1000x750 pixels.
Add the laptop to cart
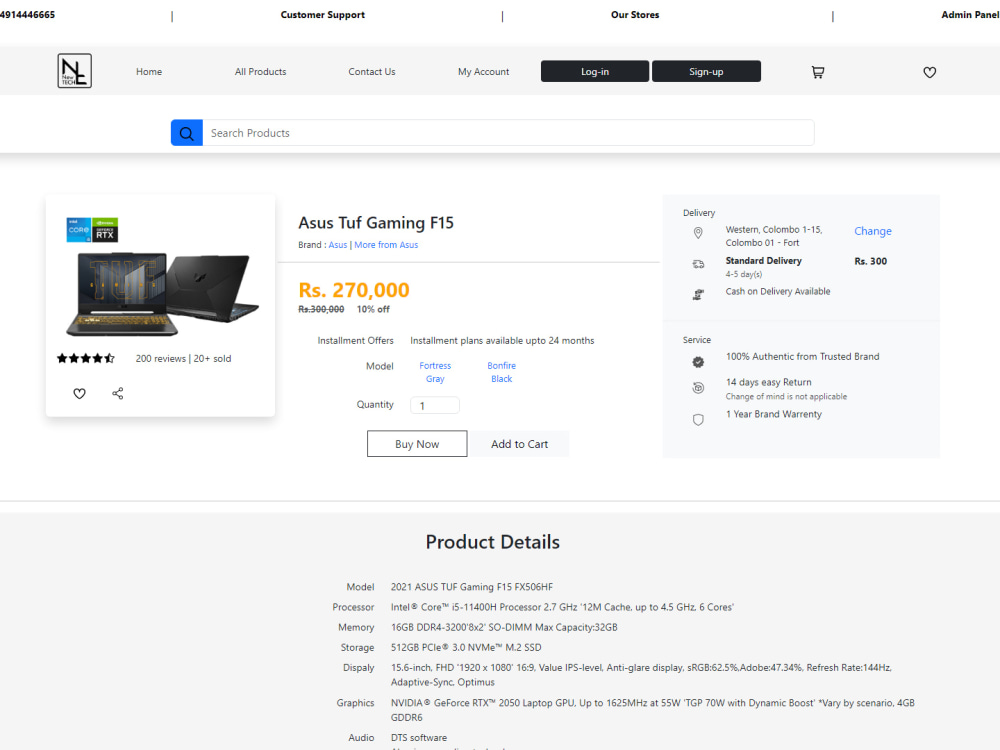point(519,443)
